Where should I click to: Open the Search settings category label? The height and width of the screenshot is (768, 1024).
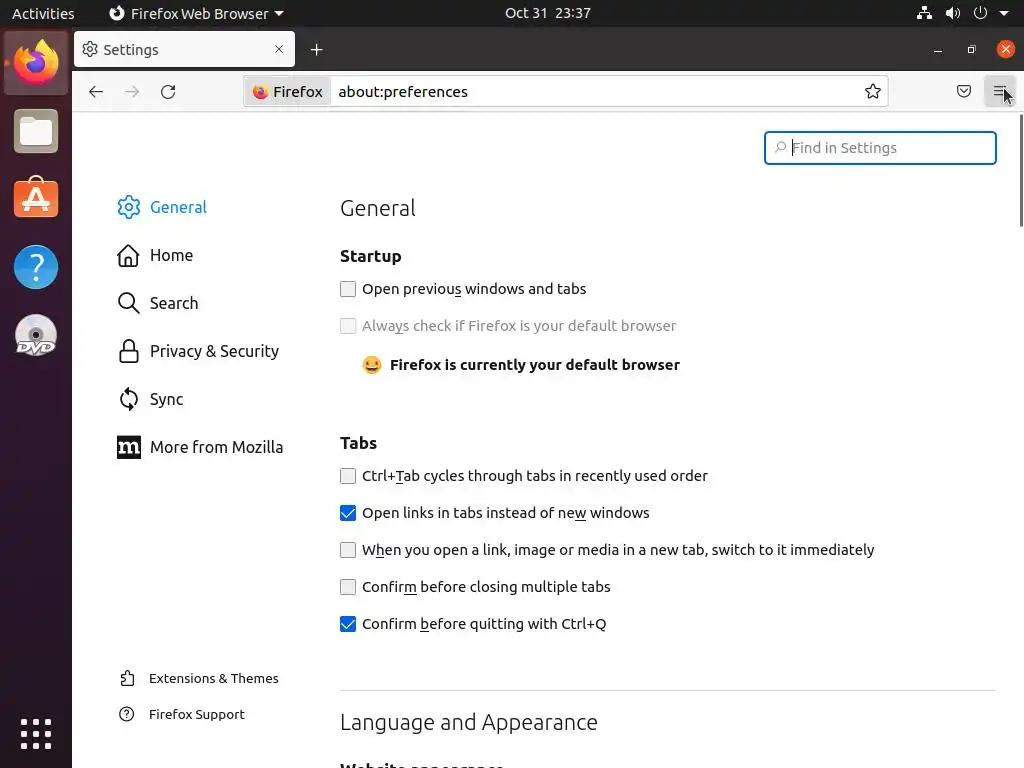pyautogui.click(x=174, y=303)
